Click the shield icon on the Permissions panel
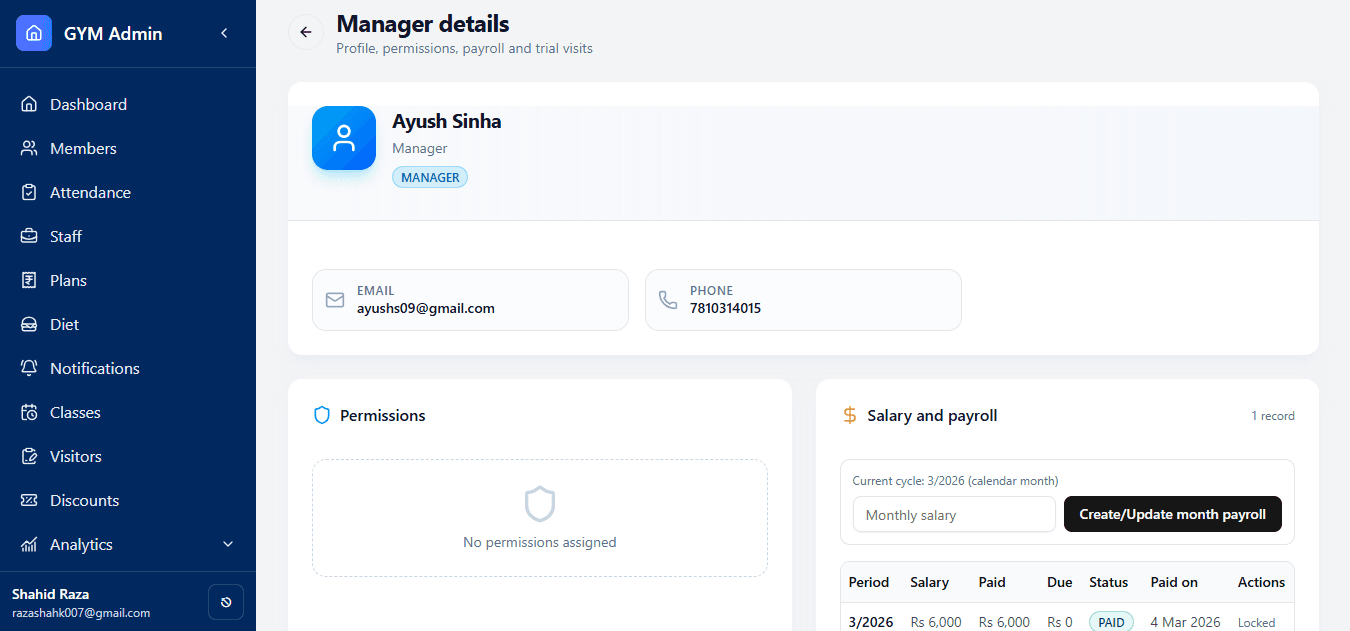 tap(321, 415)
